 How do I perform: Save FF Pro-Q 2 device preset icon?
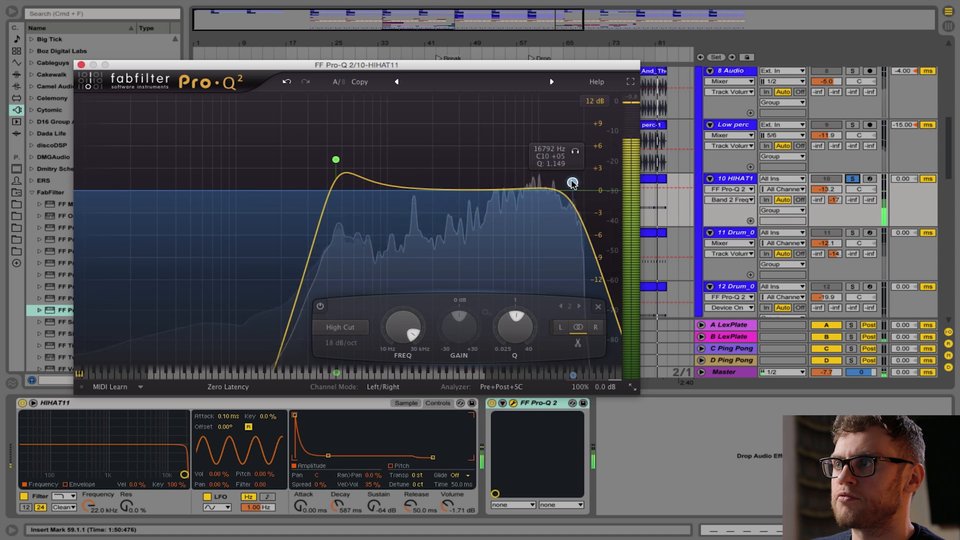[583, 403]
